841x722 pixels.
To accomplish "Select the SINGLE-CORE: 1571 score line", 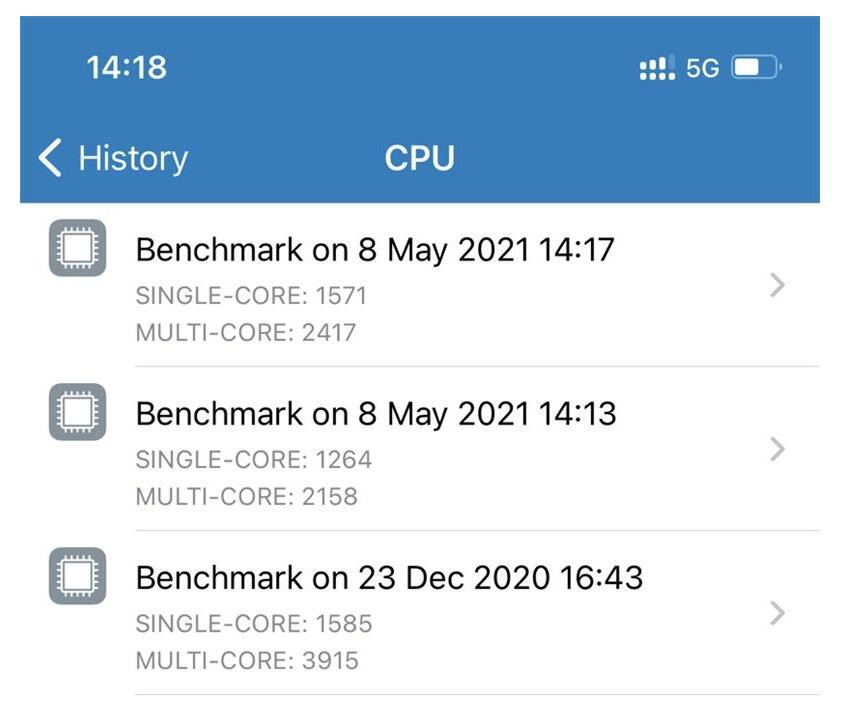I will point(251,296).
